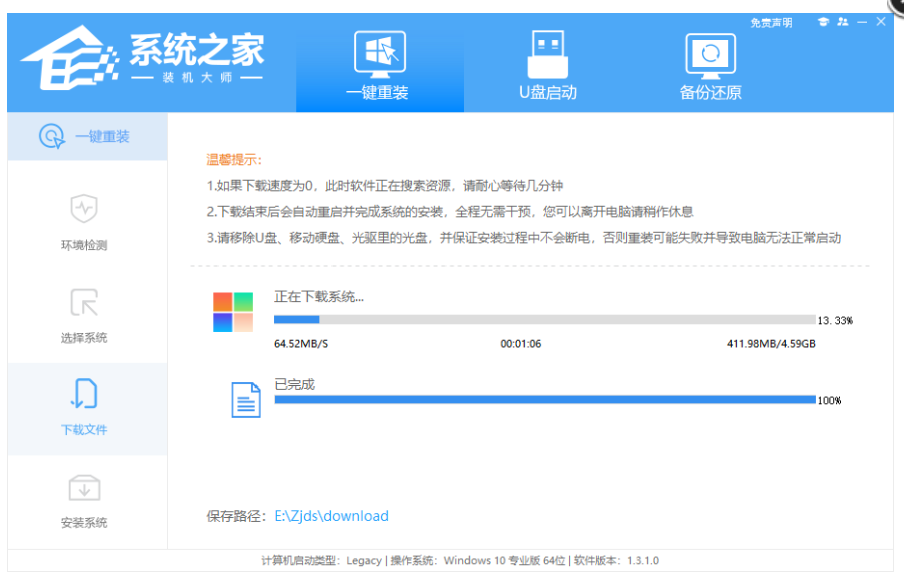The width and height of the screenshot is (904, 586).
Task: Click tip 2 about automatic restart
Action: (450, 212)
